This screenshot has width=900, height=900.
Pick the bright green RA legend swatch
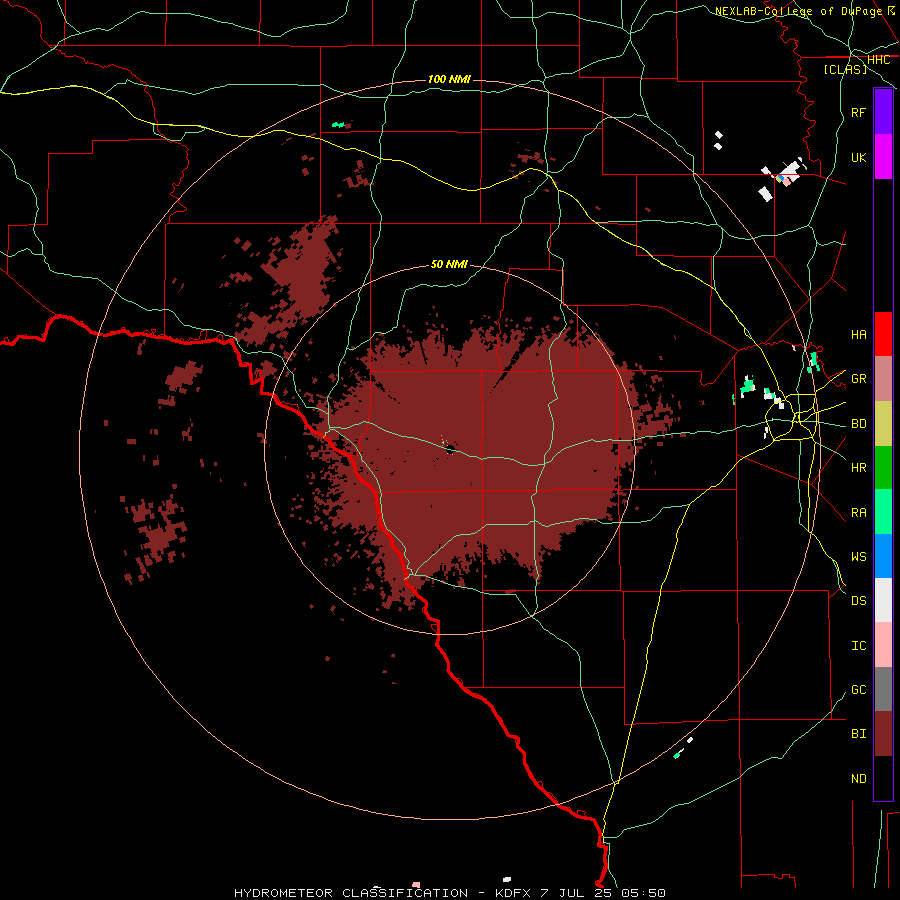[883, 512]
